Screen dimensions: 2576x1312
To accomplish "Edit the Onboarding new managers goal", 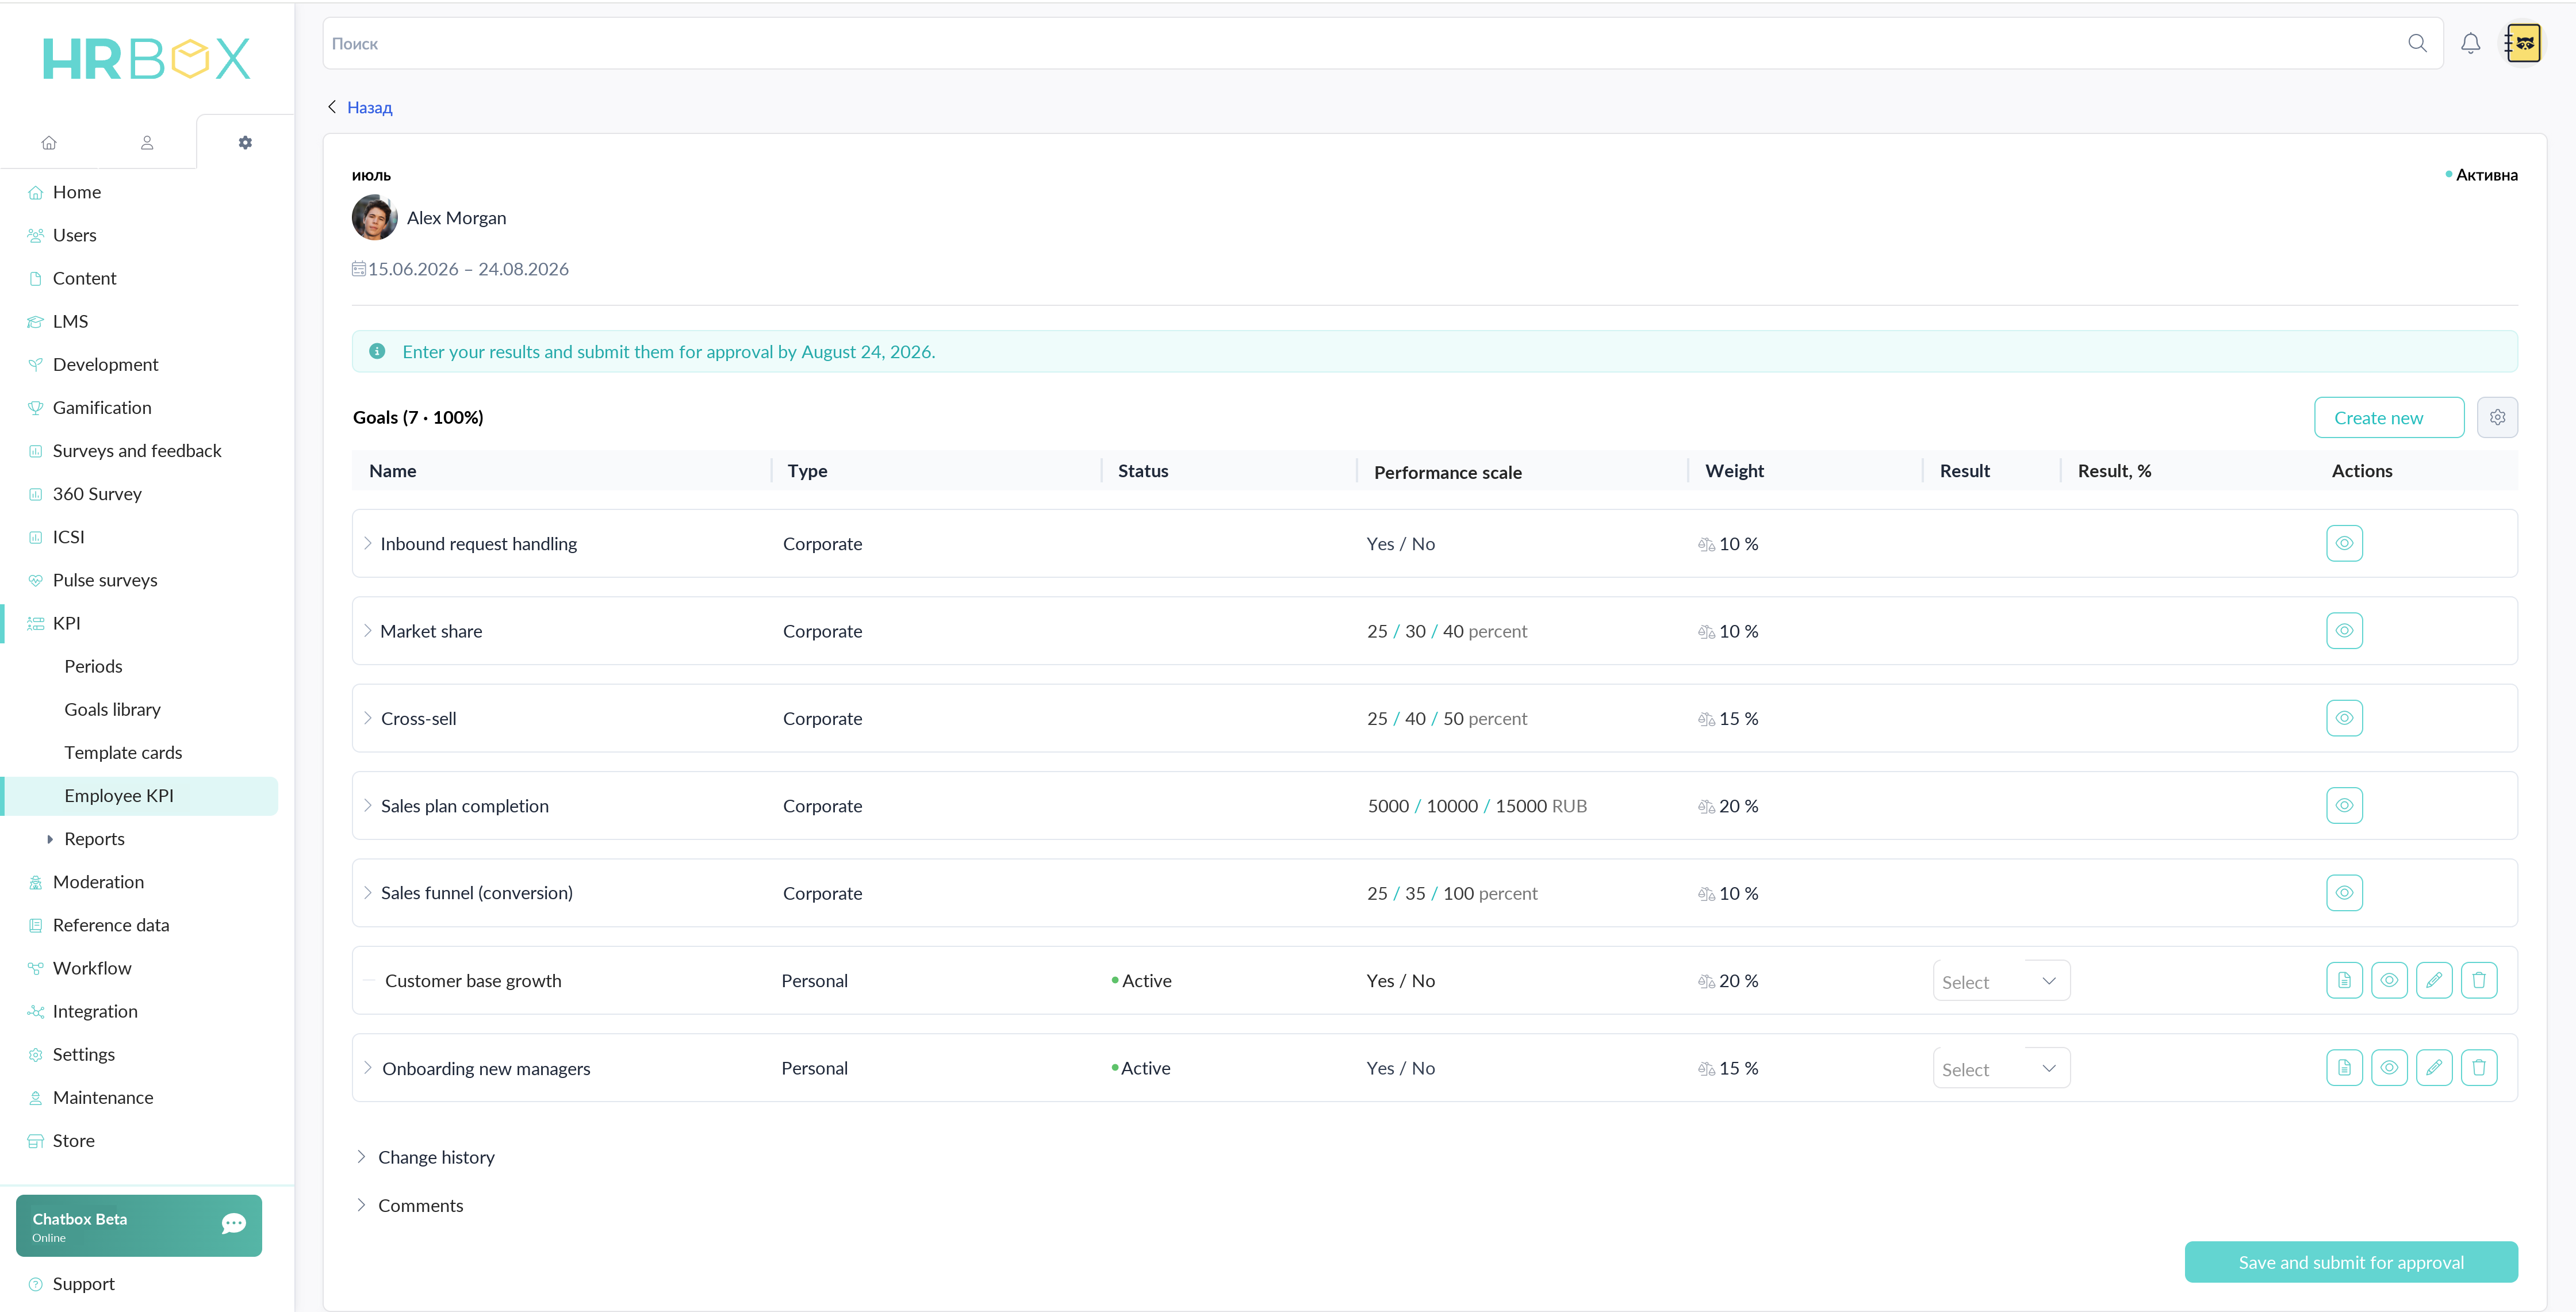I will pyautogui.click(x=2434, y=1067).
